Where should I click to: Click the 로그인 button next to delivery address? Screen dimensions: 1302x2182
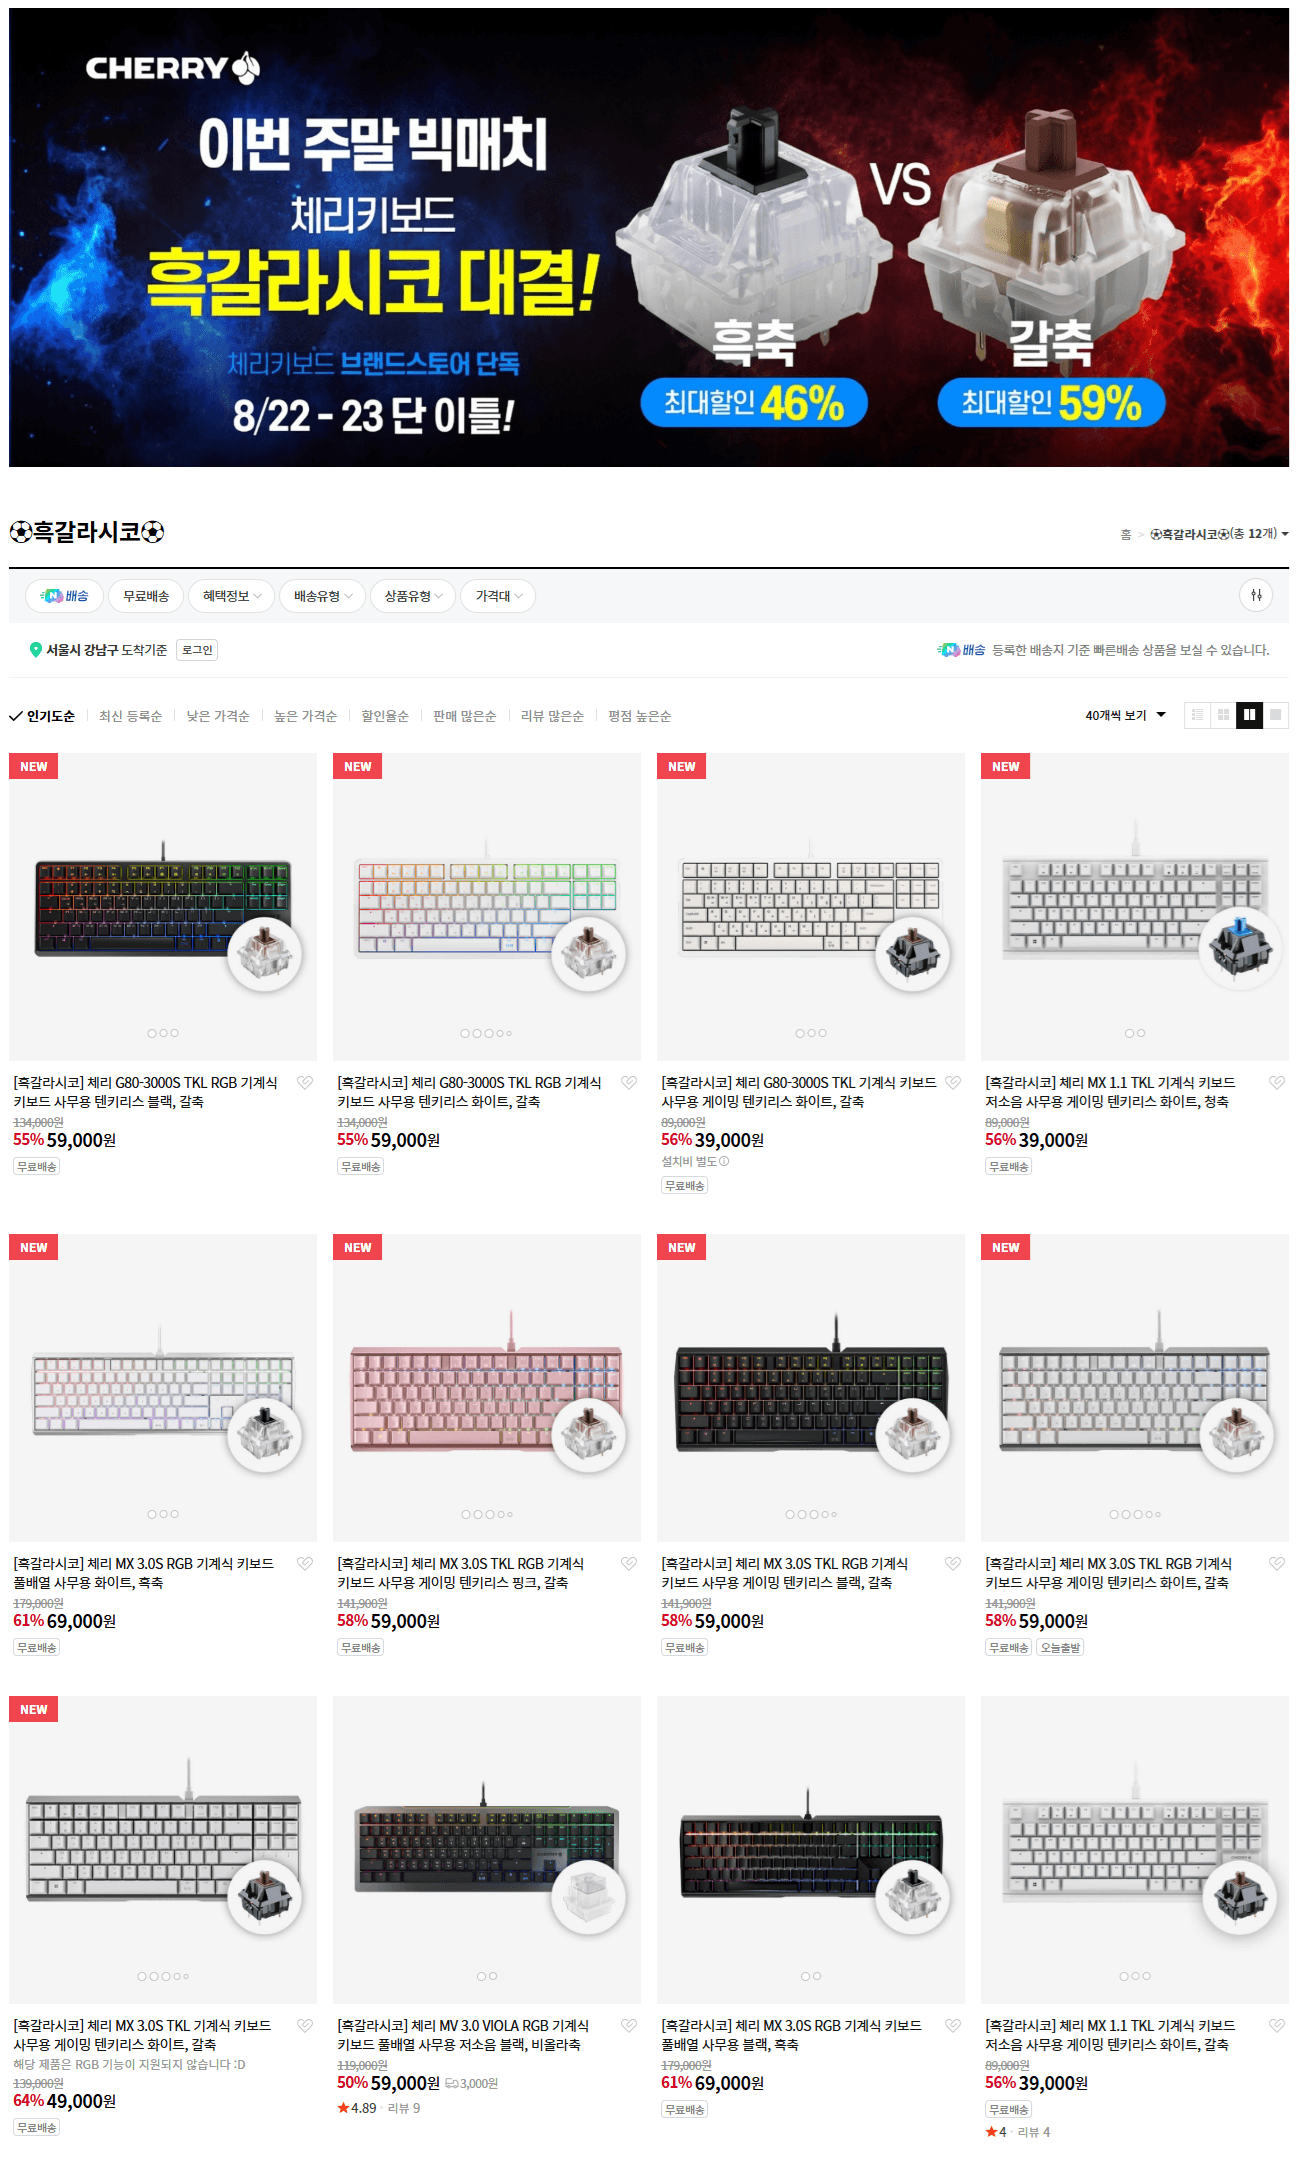(197, 650)
